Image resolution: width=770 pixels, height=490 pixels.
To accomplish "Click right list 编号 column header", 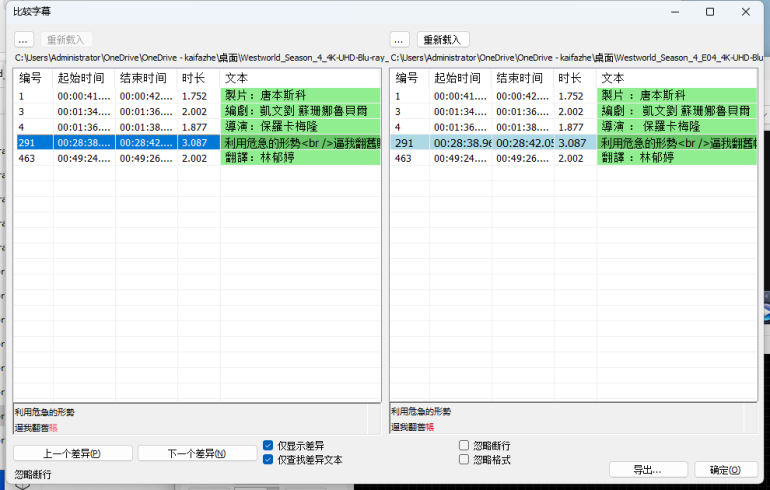I will (x=410, y=78).
